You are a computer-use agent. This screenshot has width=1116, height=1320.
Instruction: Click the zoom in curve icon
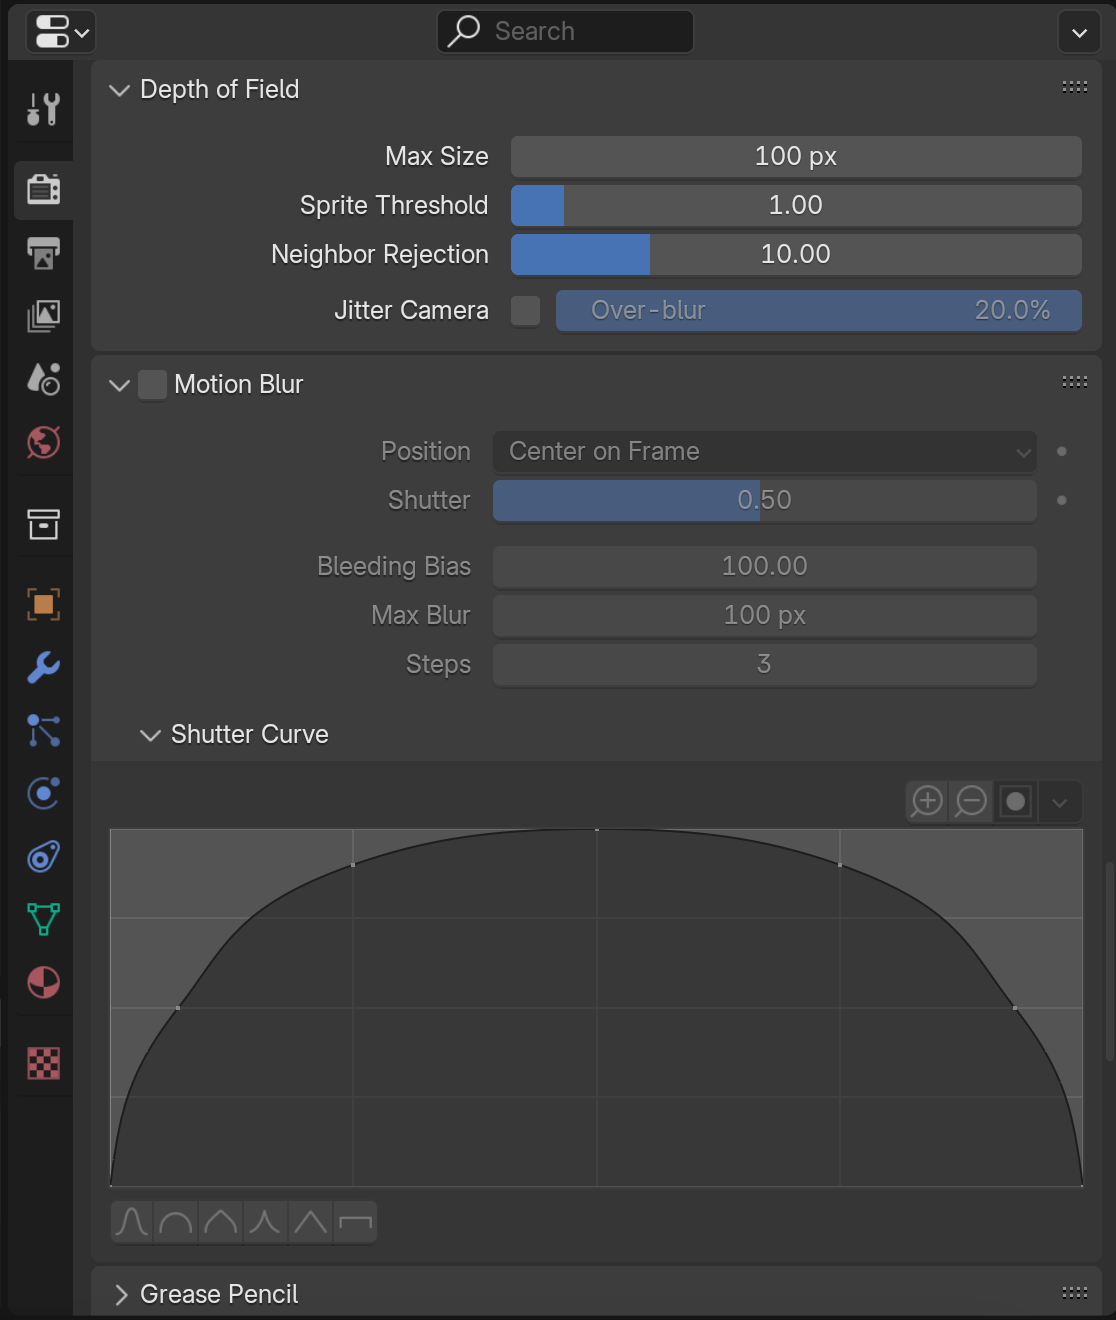[x=927, y=801]
